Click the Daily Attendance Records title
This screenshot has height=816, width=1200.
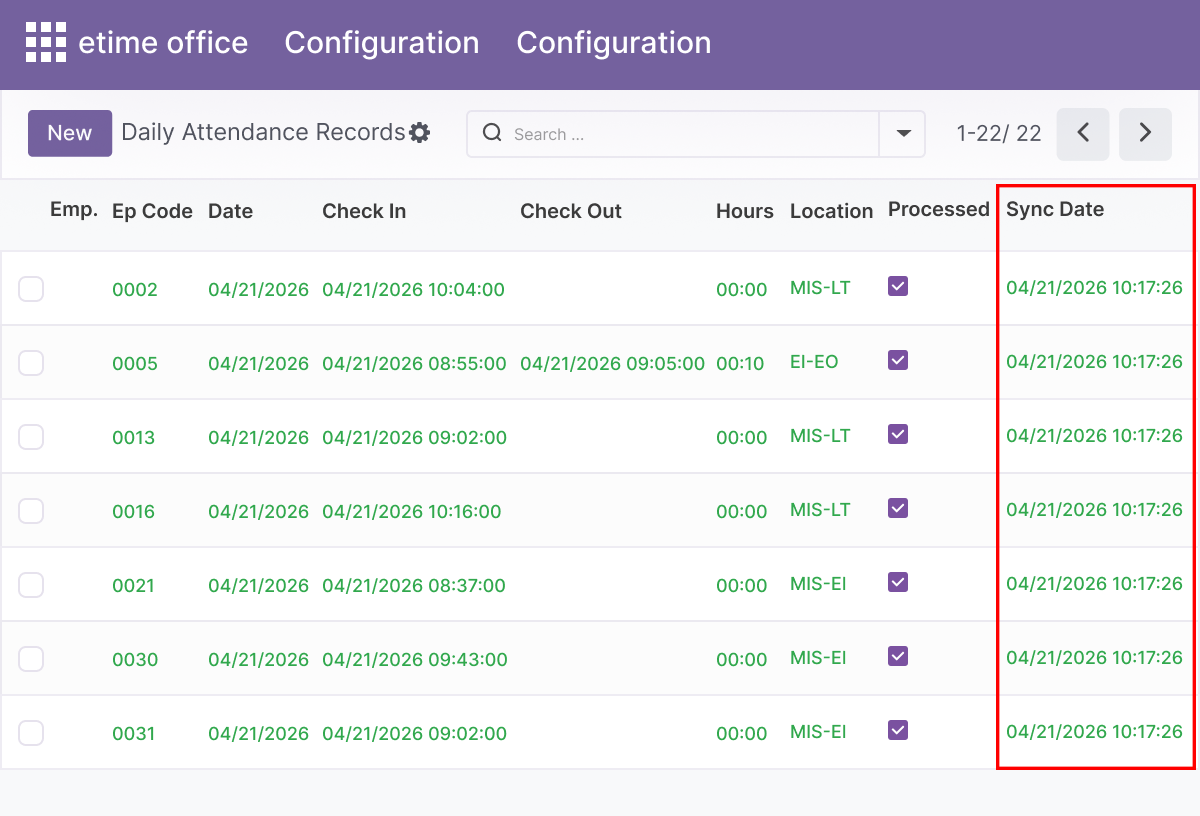click(x=263, y=133)
